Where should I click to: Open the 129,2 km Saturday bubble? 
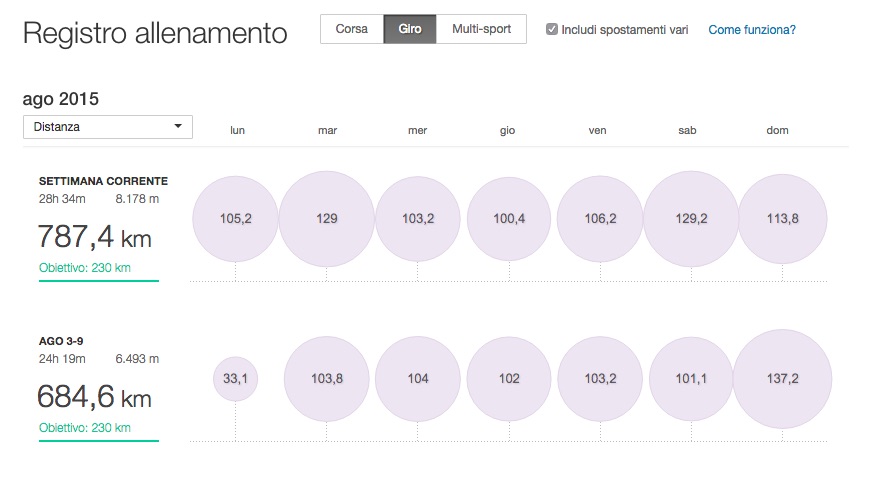tap(692, 219)
